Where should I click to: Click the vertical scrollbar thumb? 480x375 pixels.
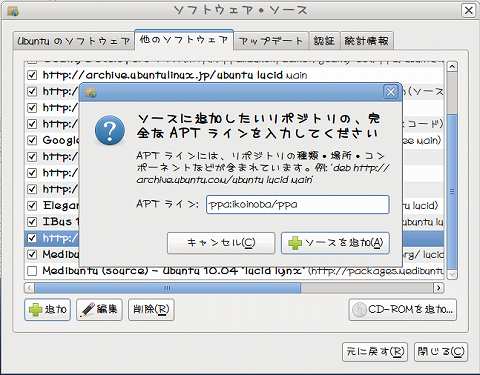pyautogui.click(x=452, y=191)
